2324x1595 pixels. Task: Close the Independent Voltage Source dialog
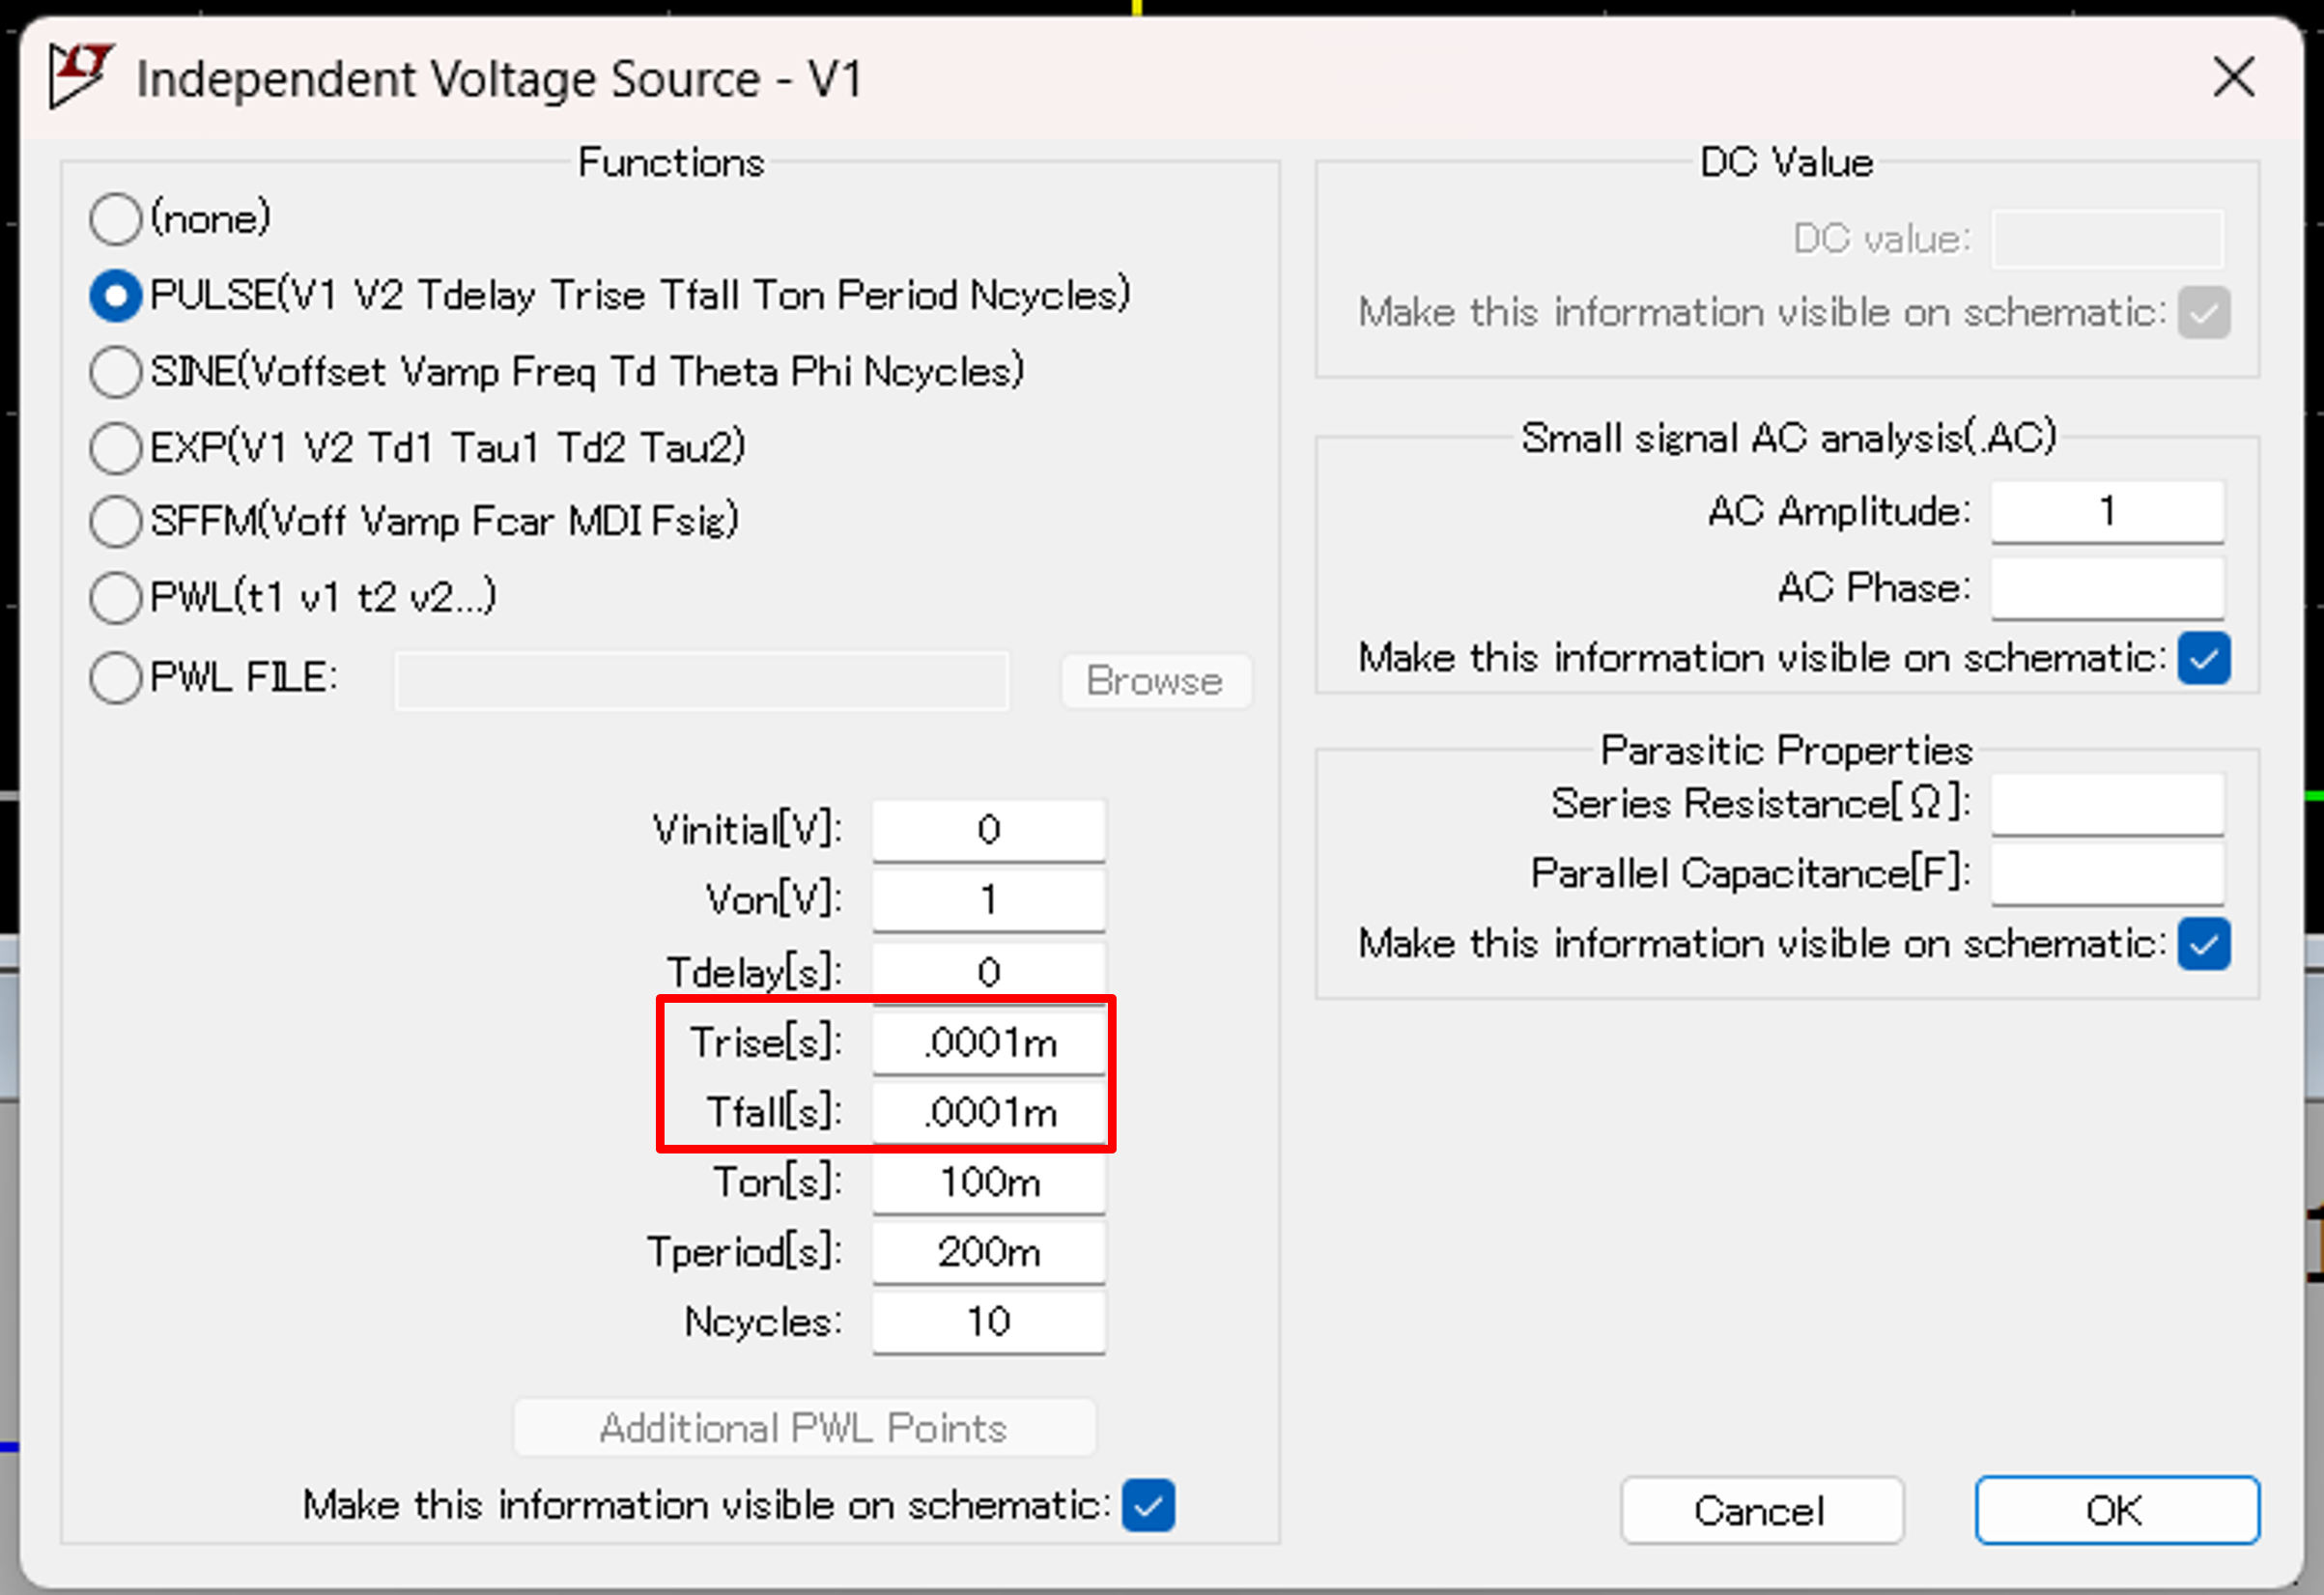pyautogui.click(x=2233, y=77)
